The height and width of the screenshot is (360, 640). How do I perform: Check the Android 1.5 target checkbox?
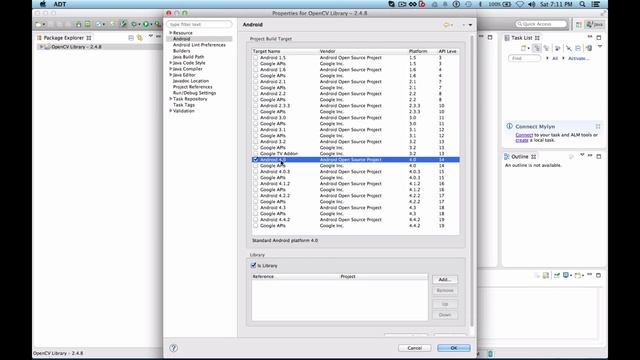(x=256, y=58)
